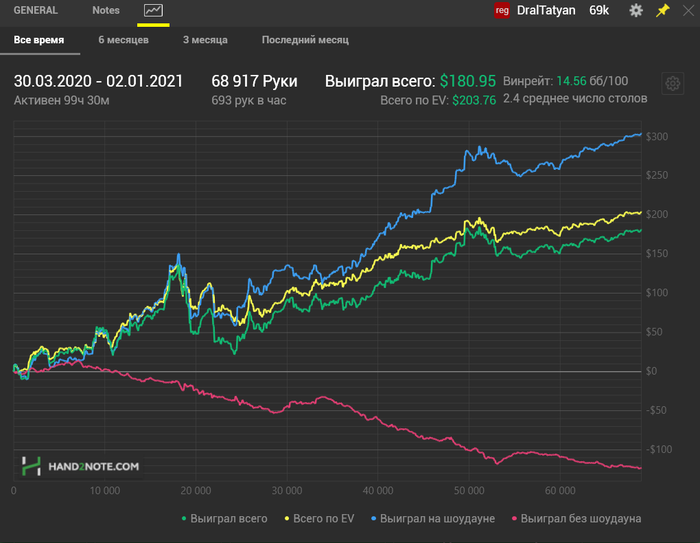Click the '693 рук в час' text
700x543 pixels.
coord(249,100)
